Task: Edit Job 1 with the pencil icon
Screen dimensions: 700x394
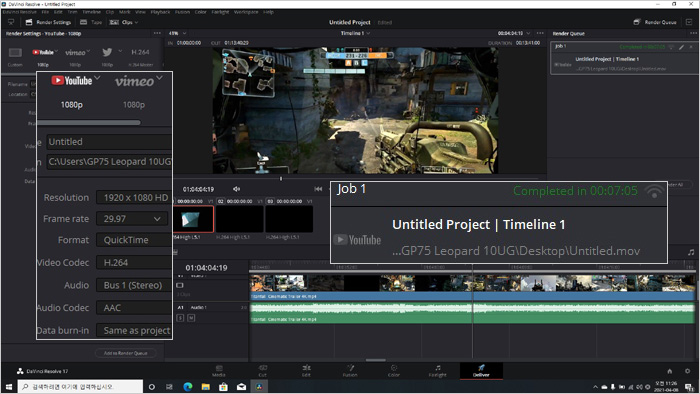Action: (x=681, y=47)
